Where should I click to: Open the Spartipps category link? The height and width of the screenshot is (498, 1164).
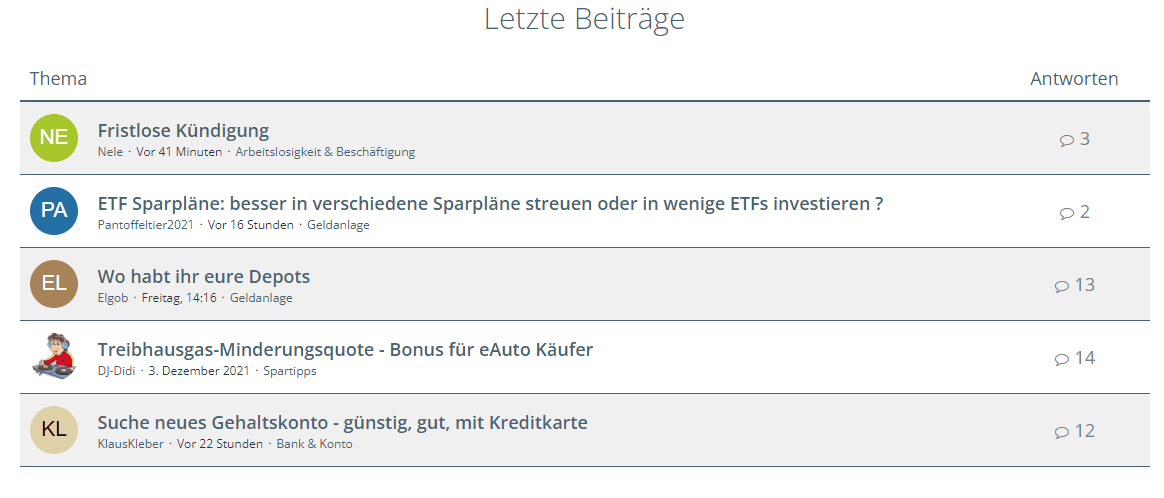290,371
